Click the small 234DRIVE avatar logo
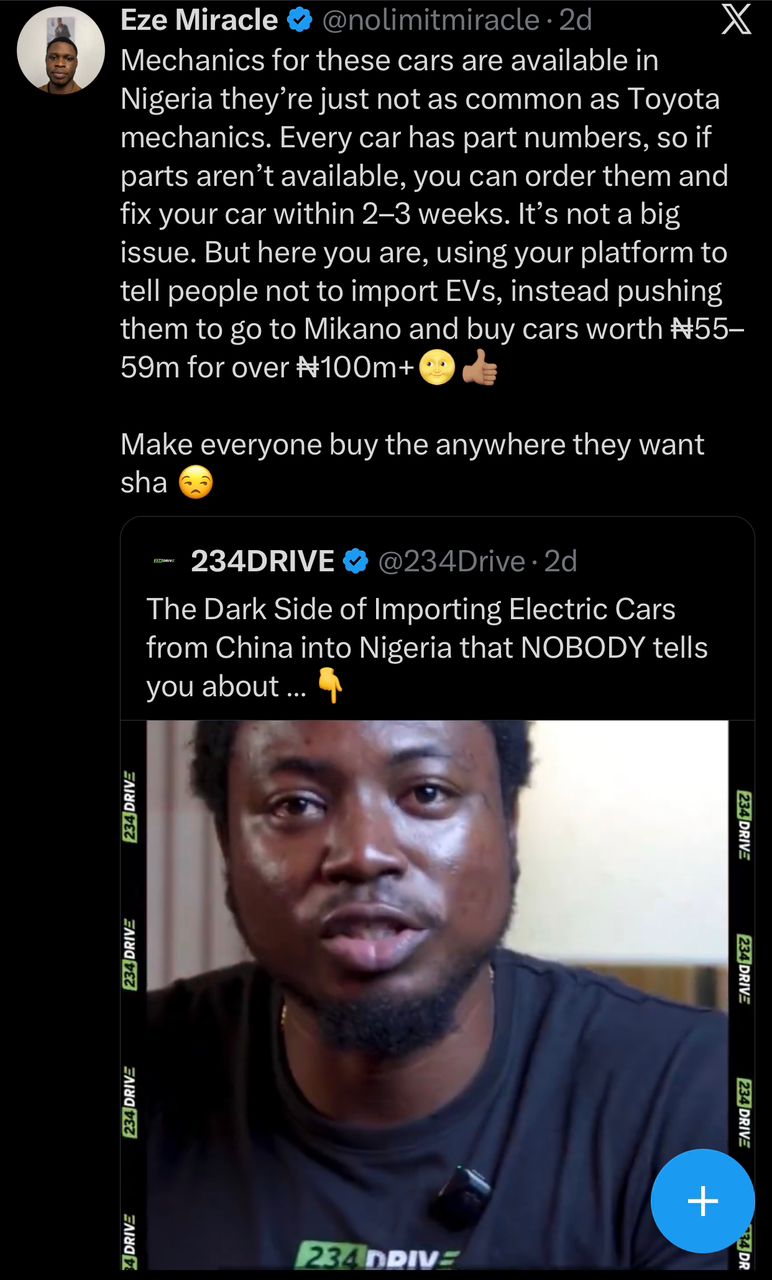 [x=163, y=562]
